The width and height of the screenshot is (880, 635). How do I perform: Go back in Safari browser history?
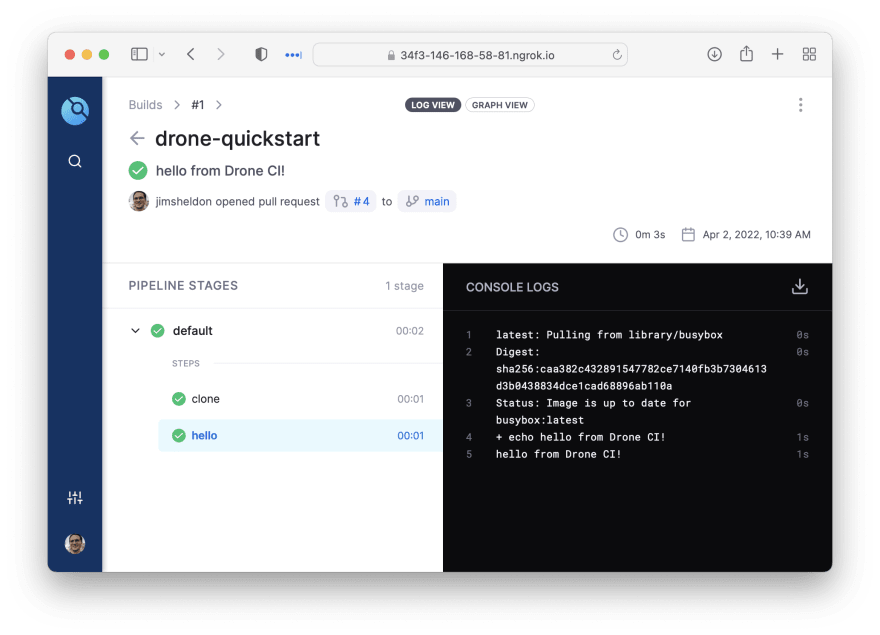coord(191,54)
